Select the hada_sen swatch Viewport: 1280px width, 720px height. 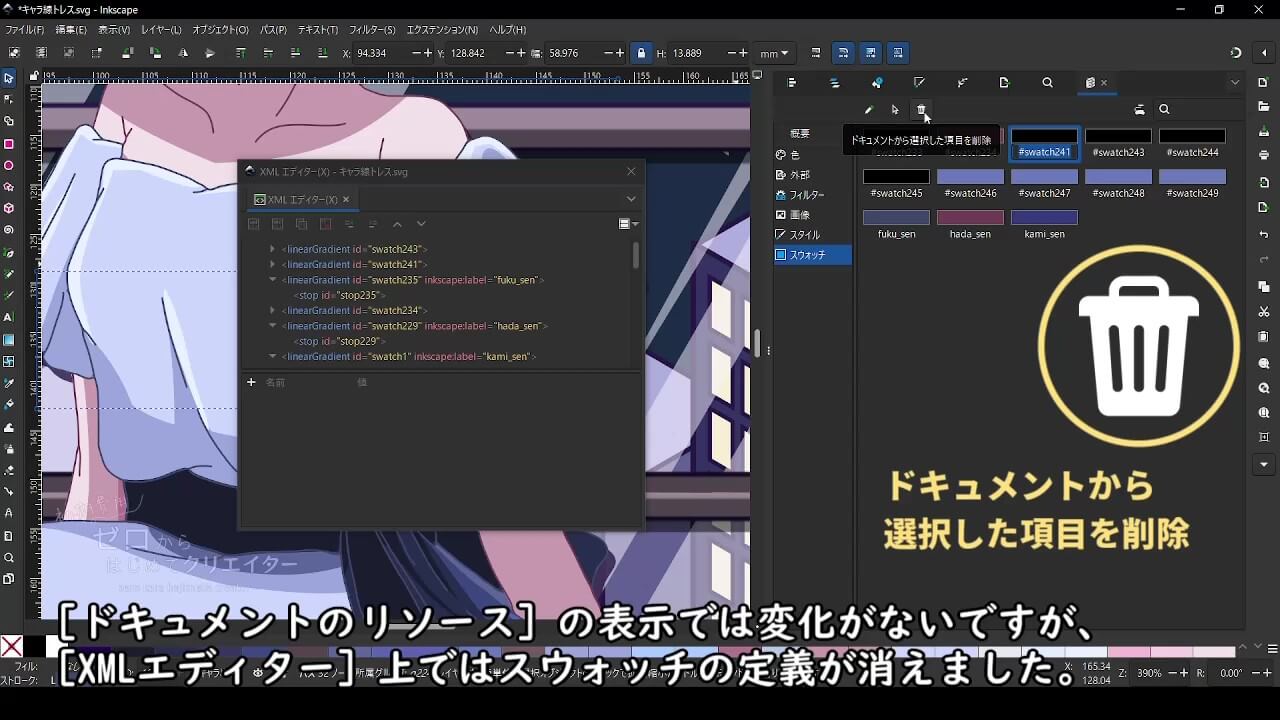pos(970,224)
